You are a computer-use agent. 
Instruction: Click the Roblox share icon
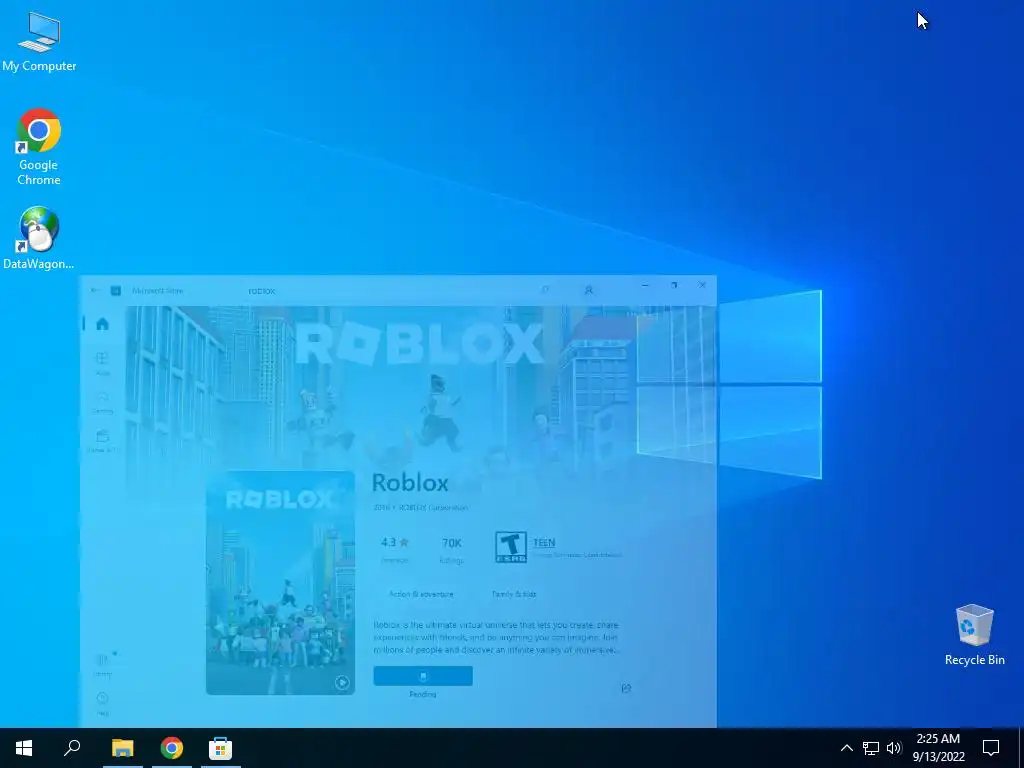coord(626,688)
